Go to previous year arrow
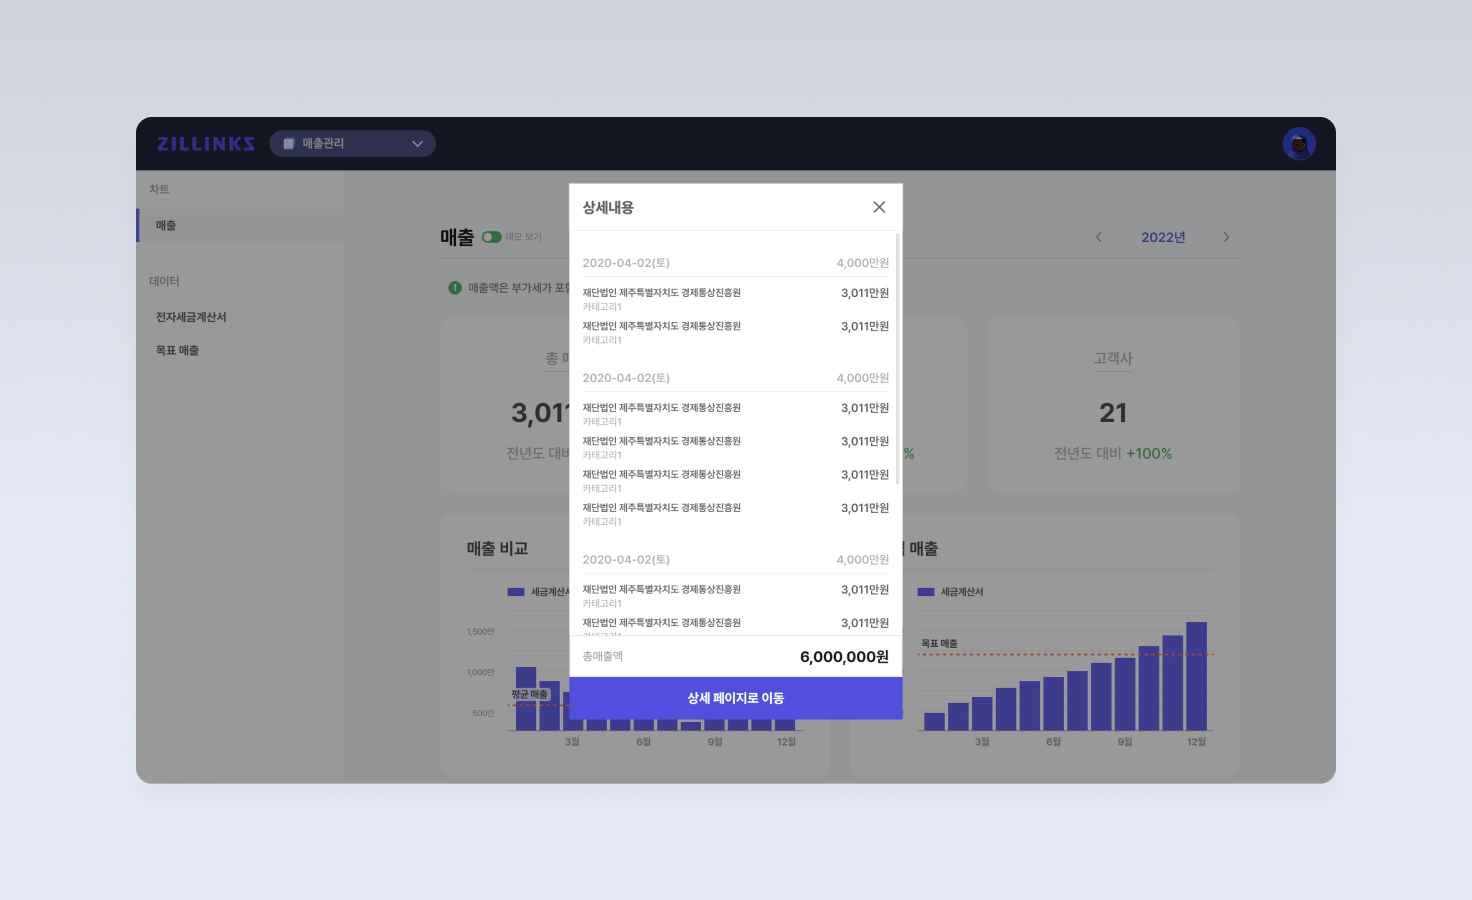This screenshot has width=1472, height=900. tap(1098, 237)
